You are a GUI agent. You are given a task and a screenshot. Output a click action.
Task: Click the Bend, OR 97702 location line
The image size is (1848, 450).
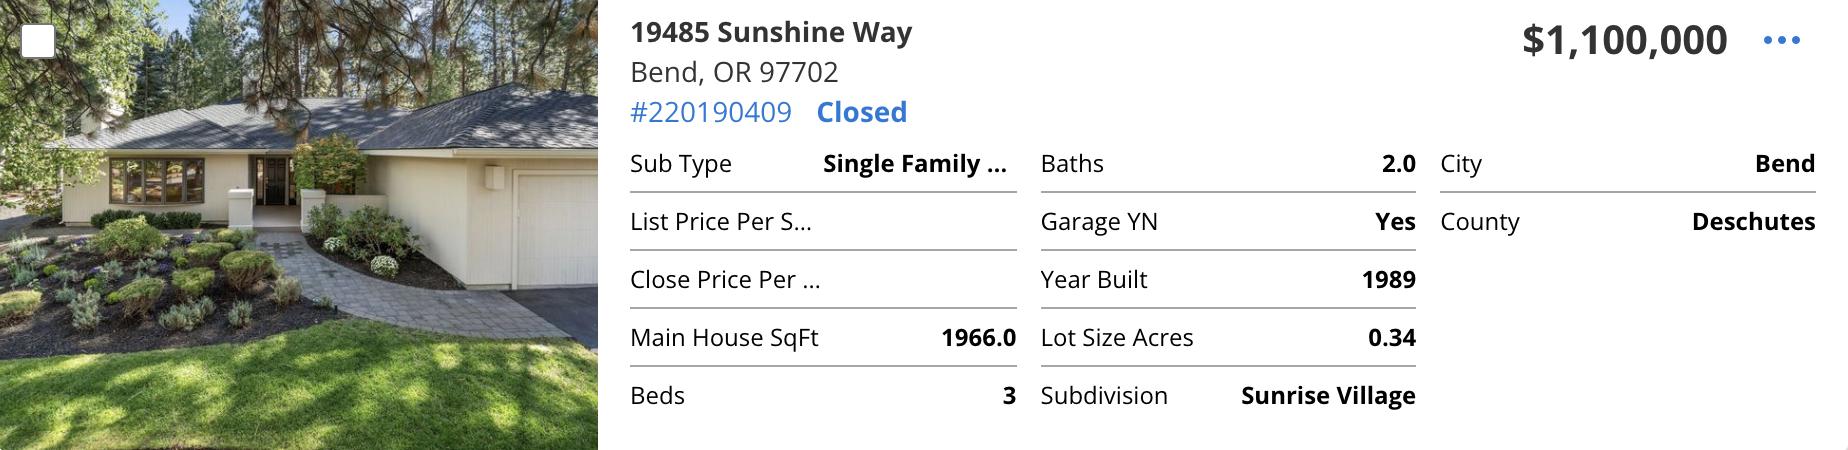point(734,72)
